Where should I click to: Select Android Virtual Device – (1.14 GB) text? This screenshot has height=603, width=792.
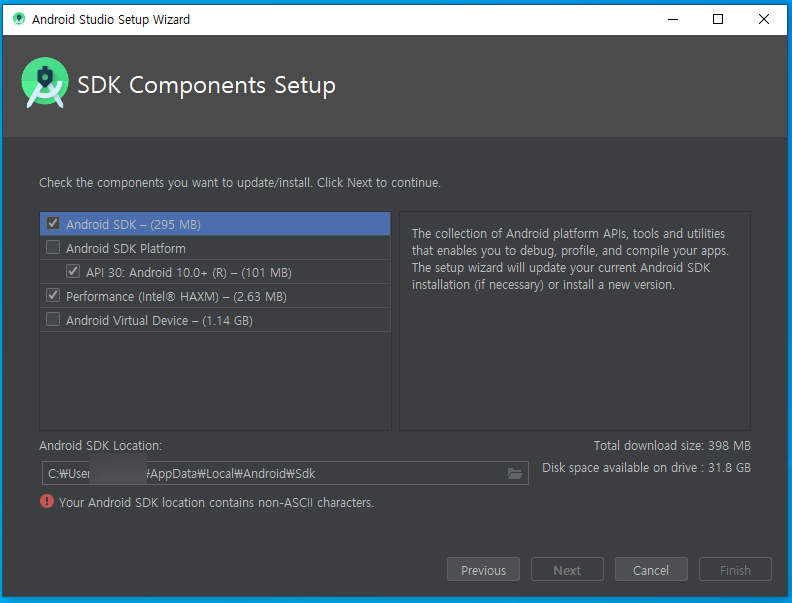(x=159, y=321)
